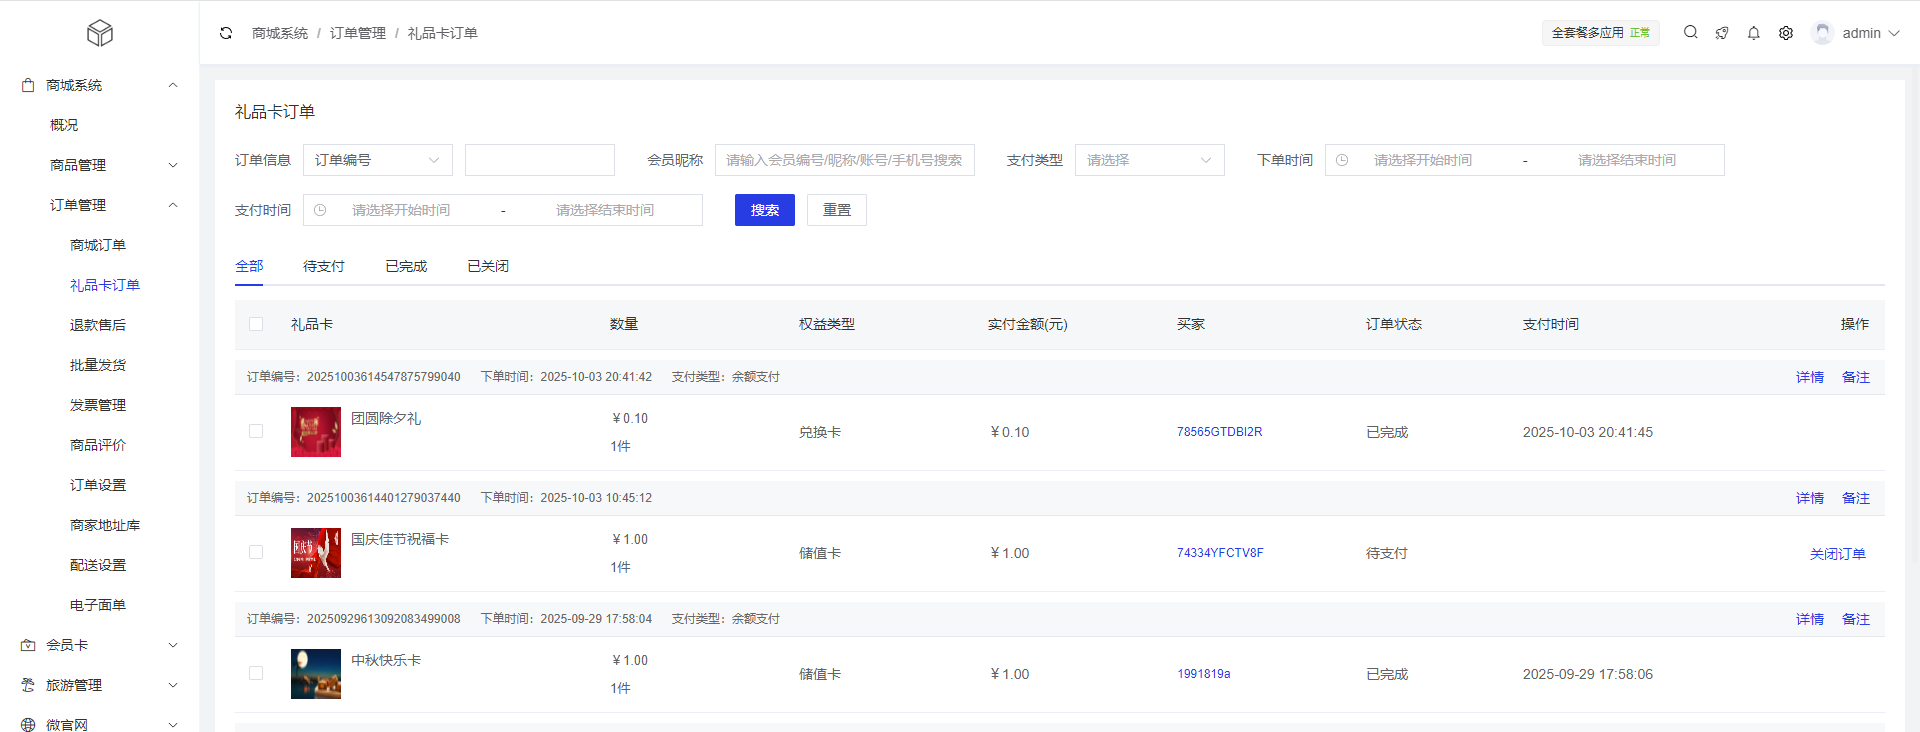
Task: Click the rocket icon in top bar
Action: [1722, 33]
